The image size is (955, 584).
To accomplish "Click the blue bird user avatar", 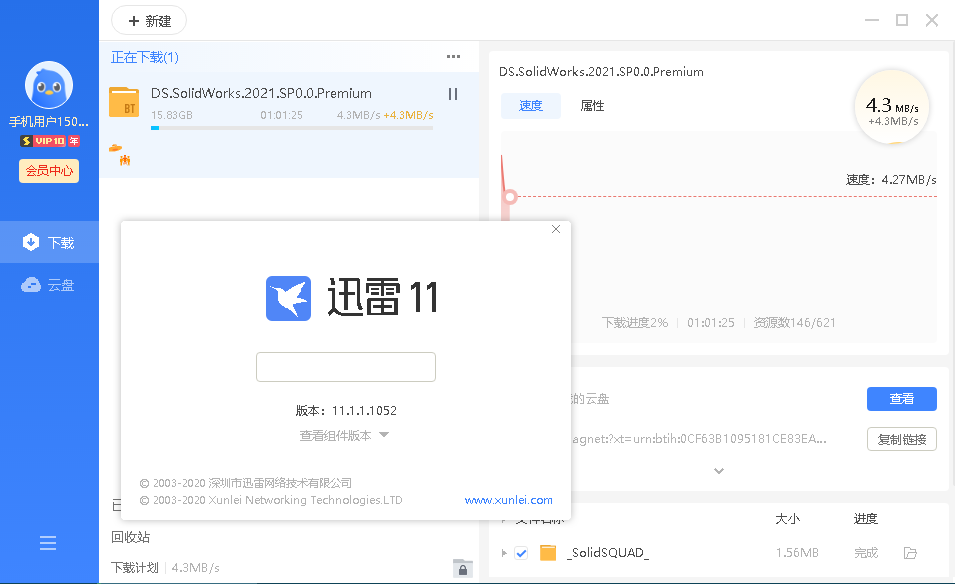I will (49, 86).
